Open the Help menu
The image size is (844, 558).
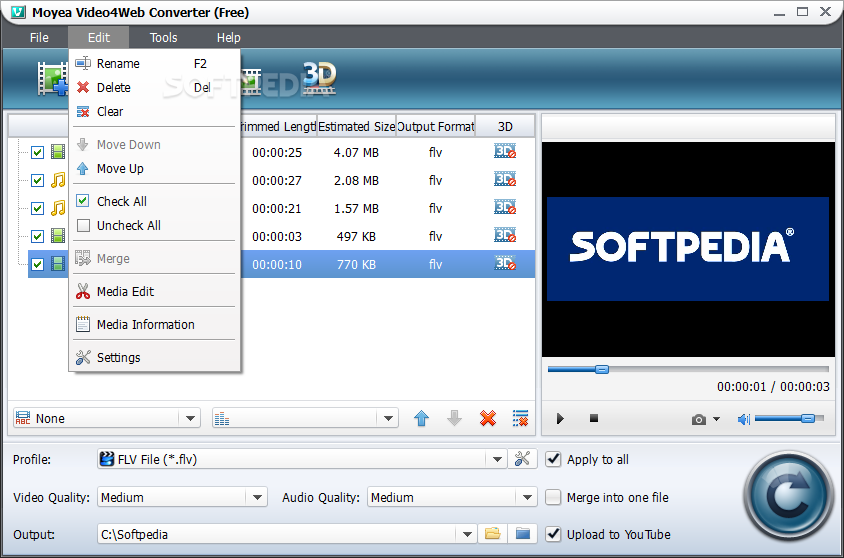(228, 38)
